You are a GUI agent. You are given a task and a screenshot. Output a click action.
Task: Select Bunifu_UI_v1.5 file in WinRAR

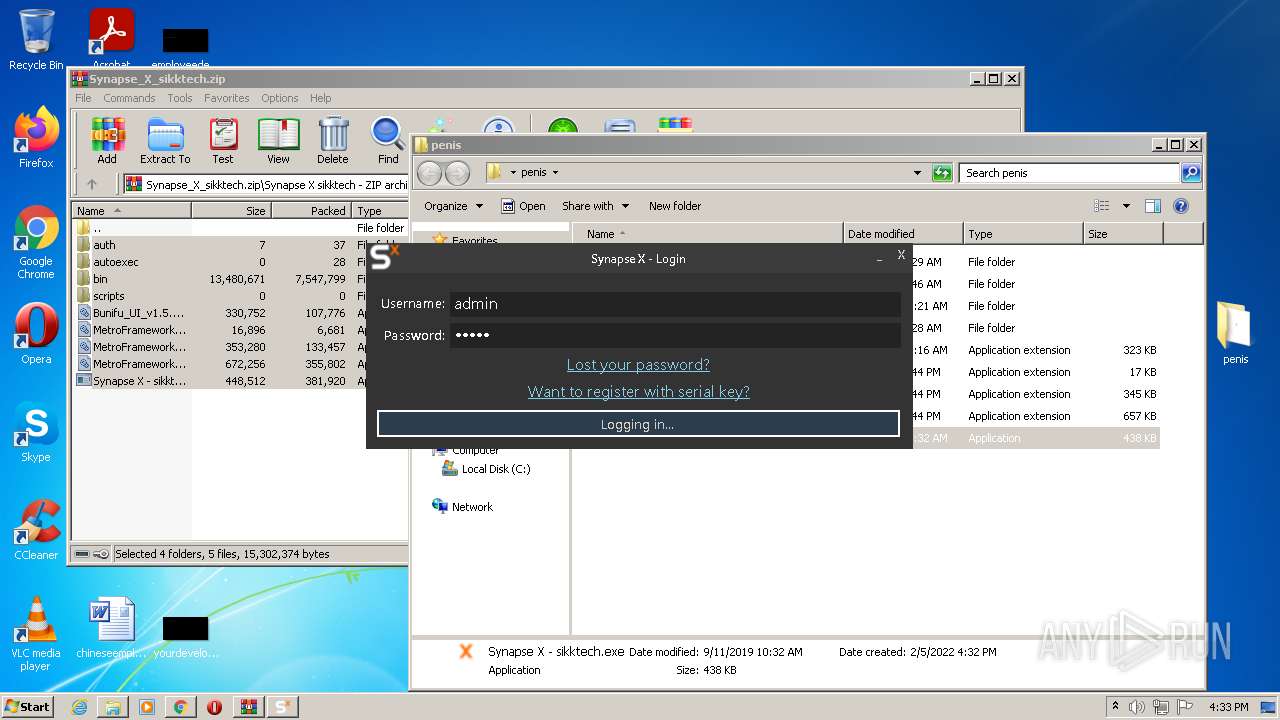(132, 313)
